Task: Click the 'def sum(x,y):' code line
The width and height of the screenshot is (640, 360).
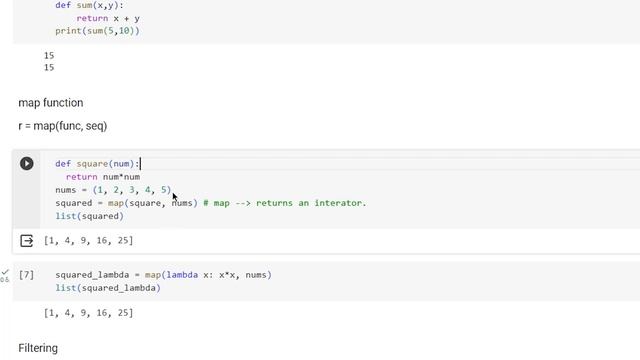Action: tap(89, 6)
